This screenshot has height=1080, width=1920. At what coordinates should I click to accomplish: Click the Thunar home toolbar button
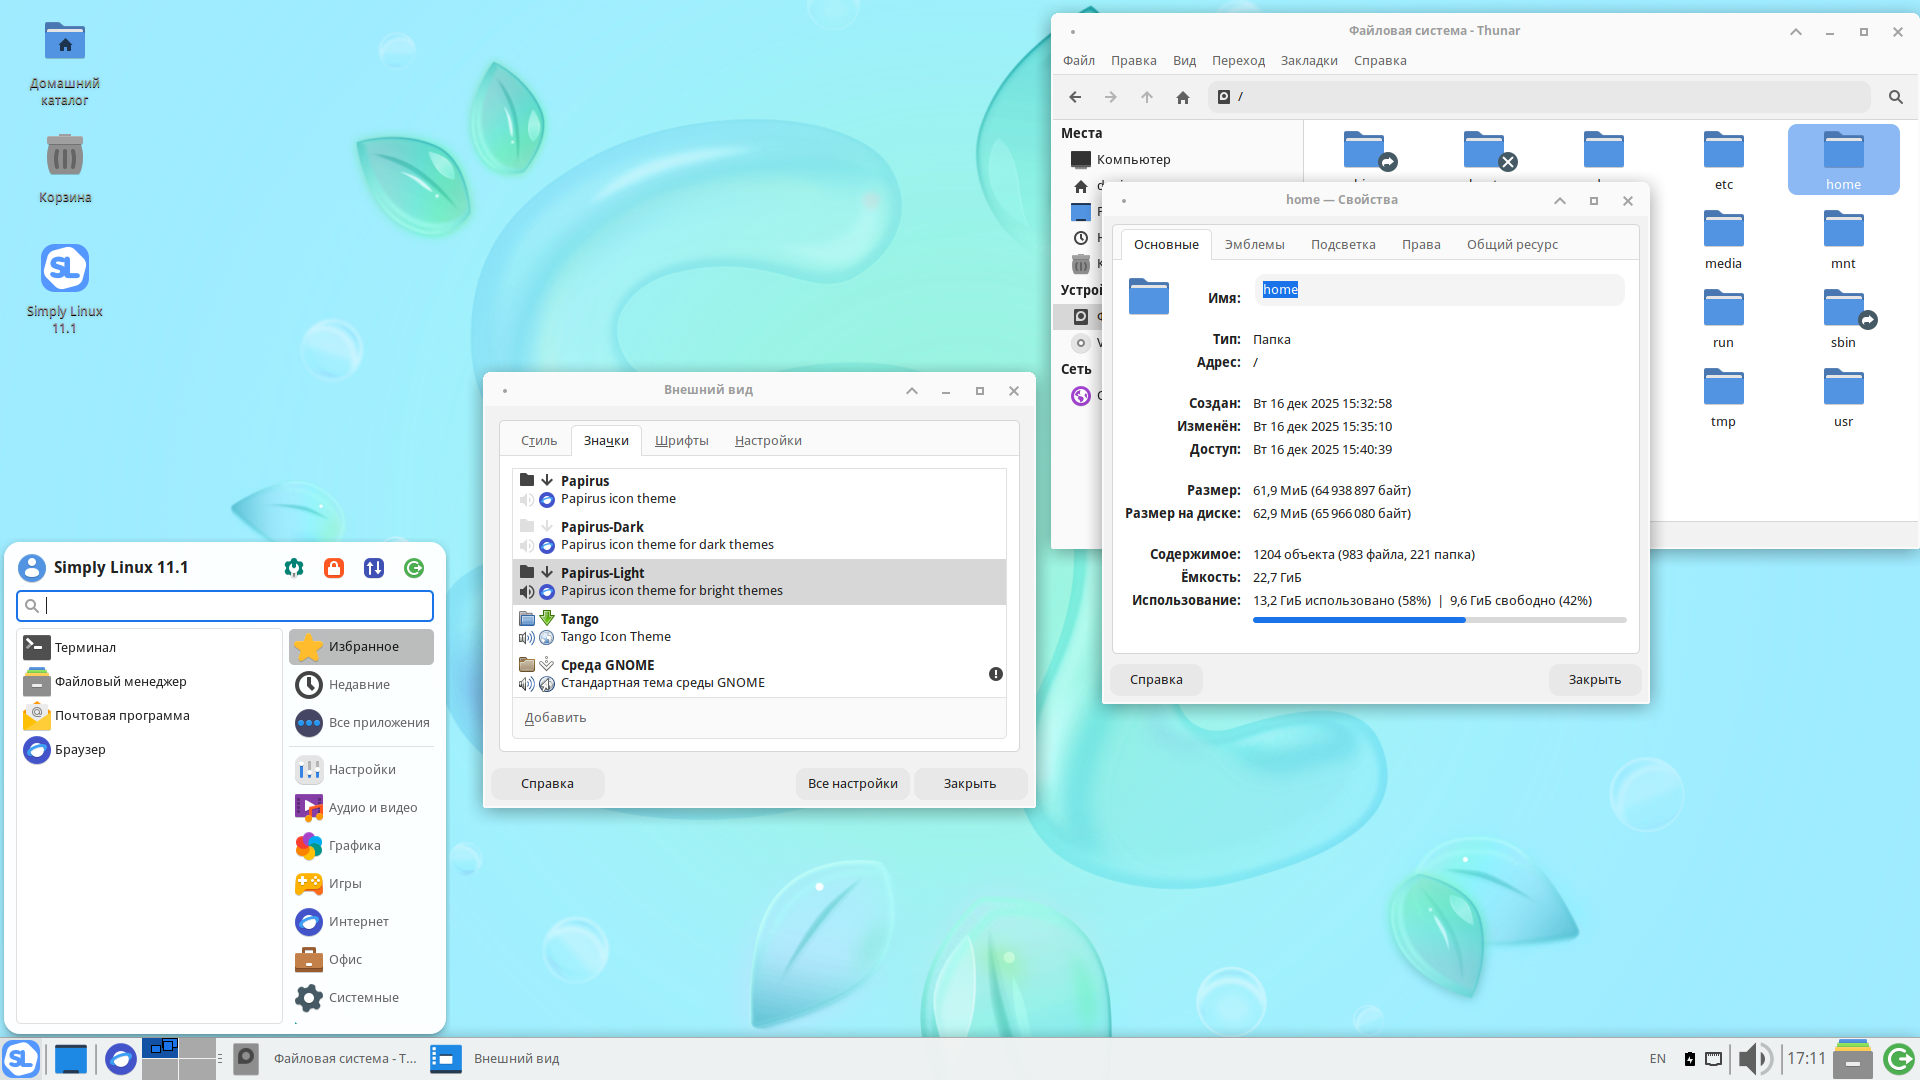[1183, 97]
